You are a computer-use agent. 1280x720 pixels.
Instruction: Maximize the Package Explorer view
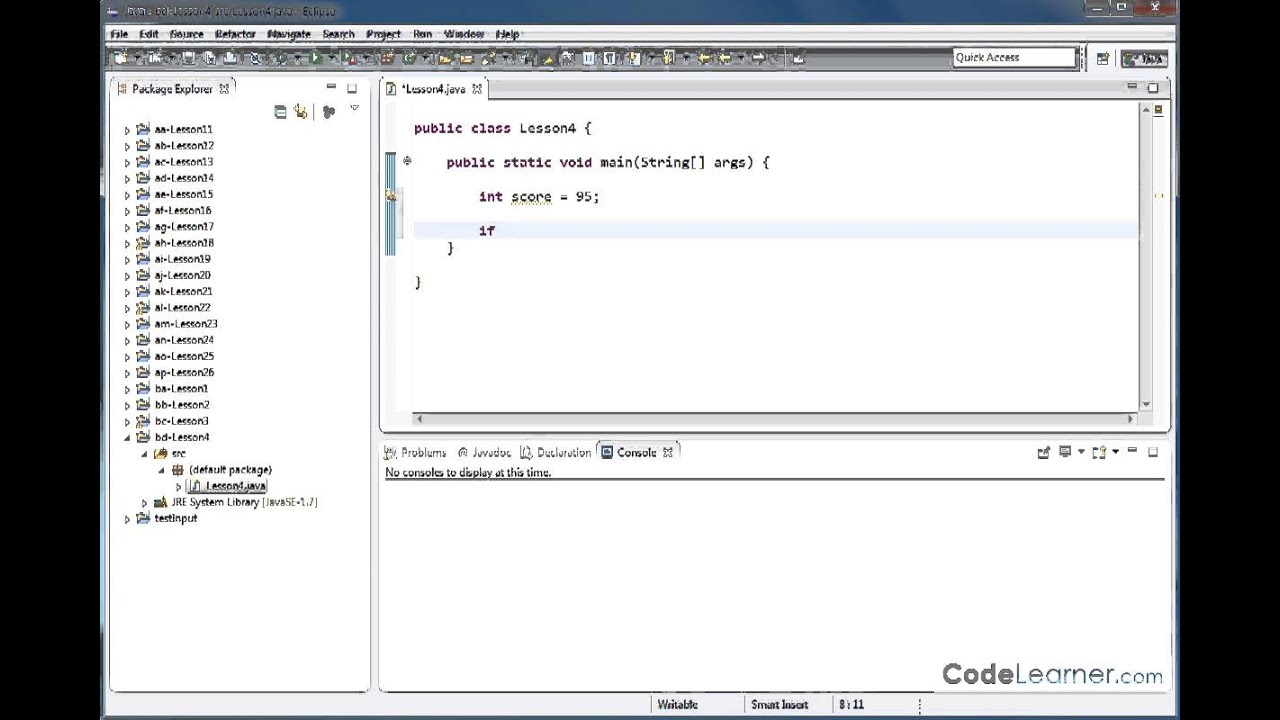click(352, 88)
